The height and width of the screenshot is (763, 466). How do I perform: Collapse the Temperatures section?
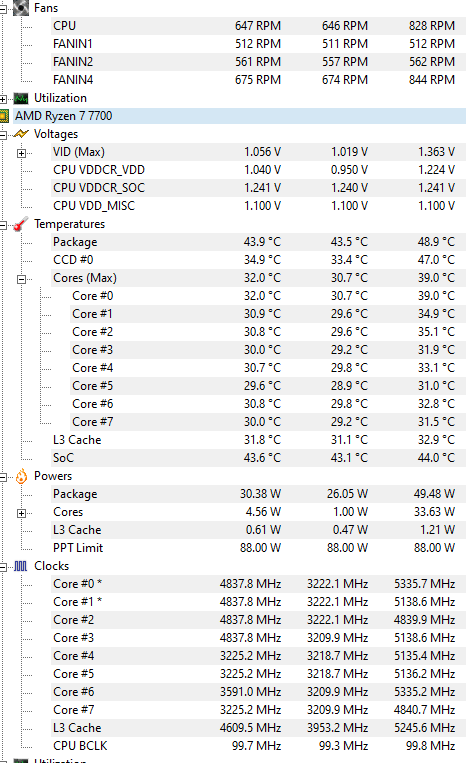tap(3, 225)
